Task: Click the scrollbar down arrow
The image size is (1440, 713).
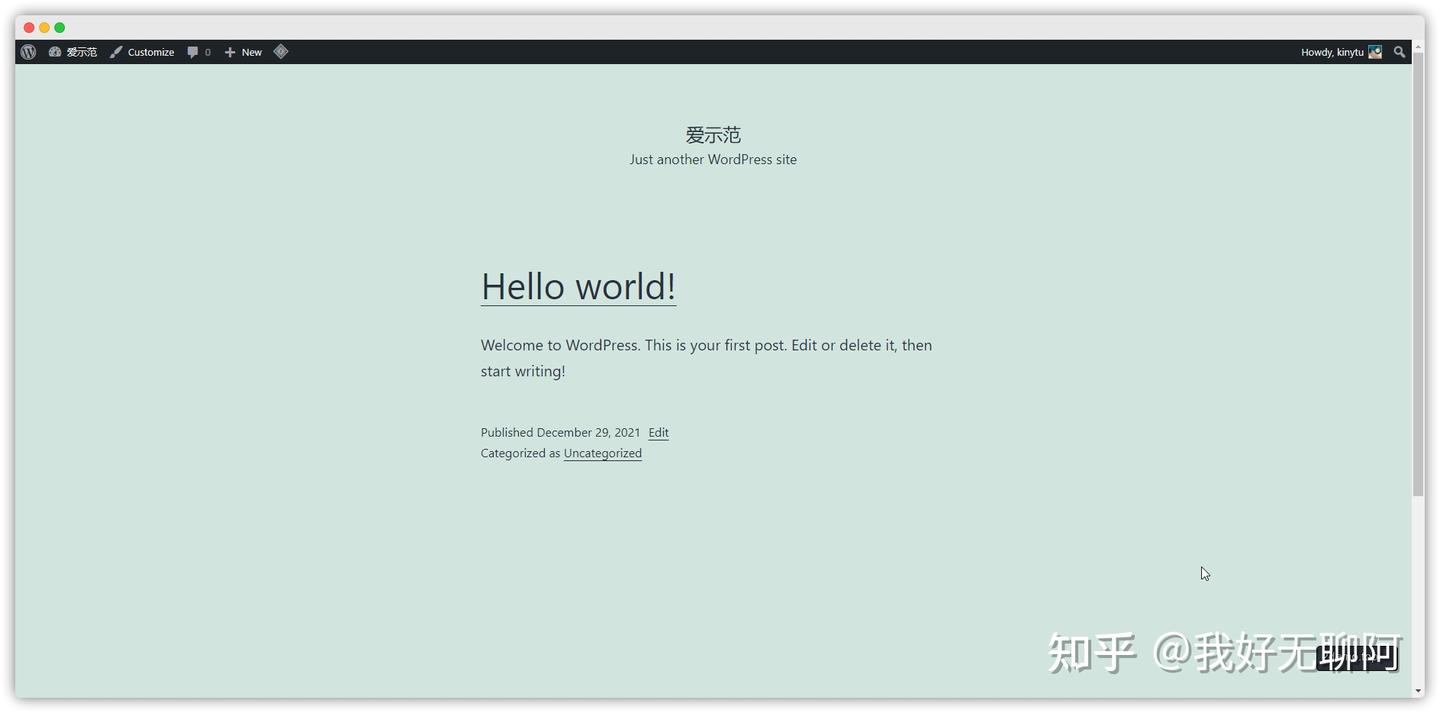Action: 1418,691
